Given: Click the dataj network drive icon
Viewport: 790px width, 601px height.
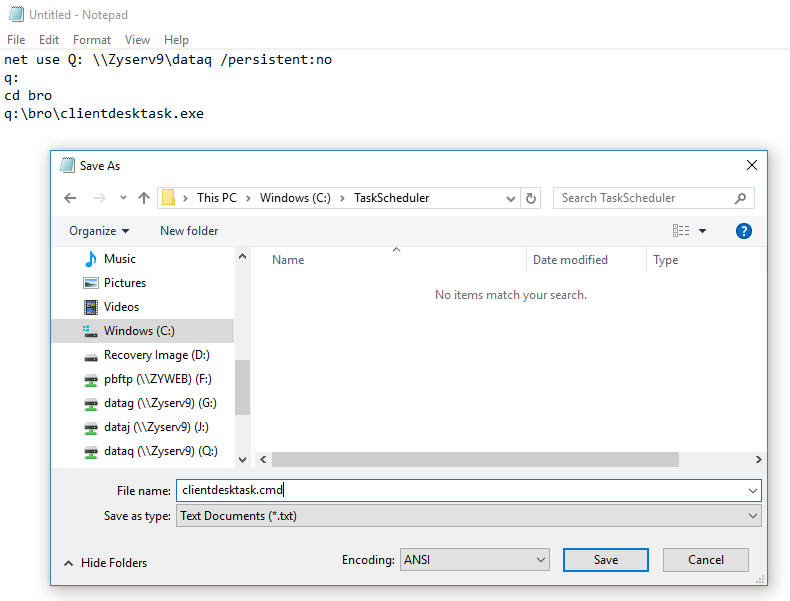Looking at the screenshot, I should point(91,428).
